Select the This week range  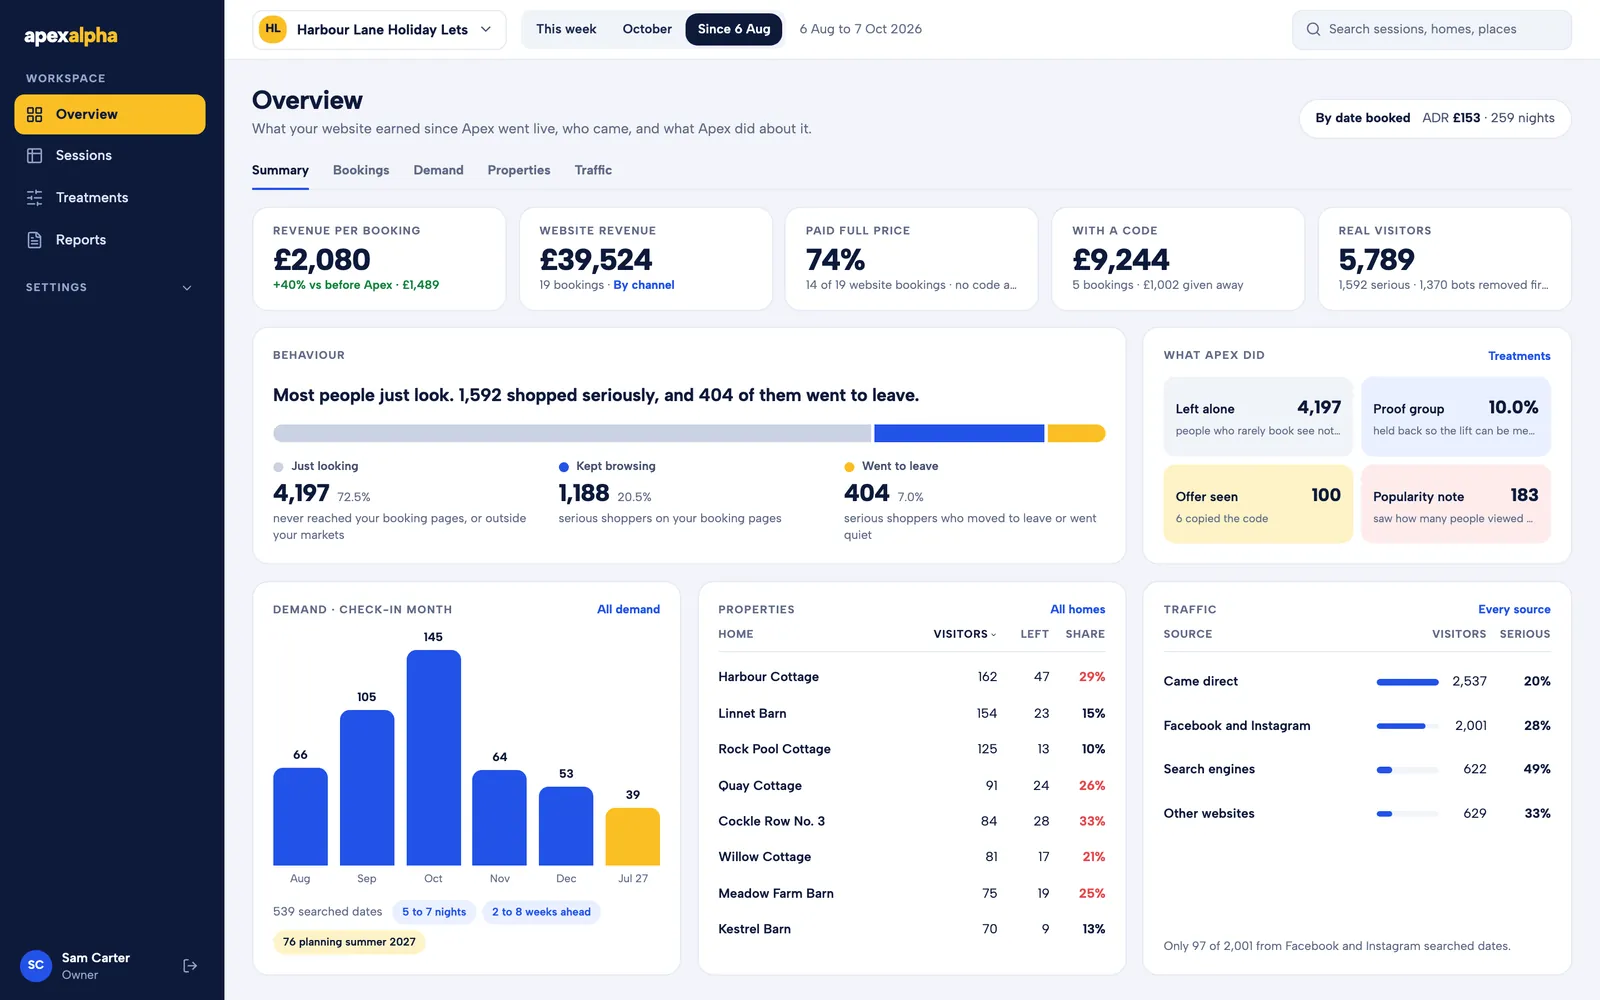click(x=566, y=29)
